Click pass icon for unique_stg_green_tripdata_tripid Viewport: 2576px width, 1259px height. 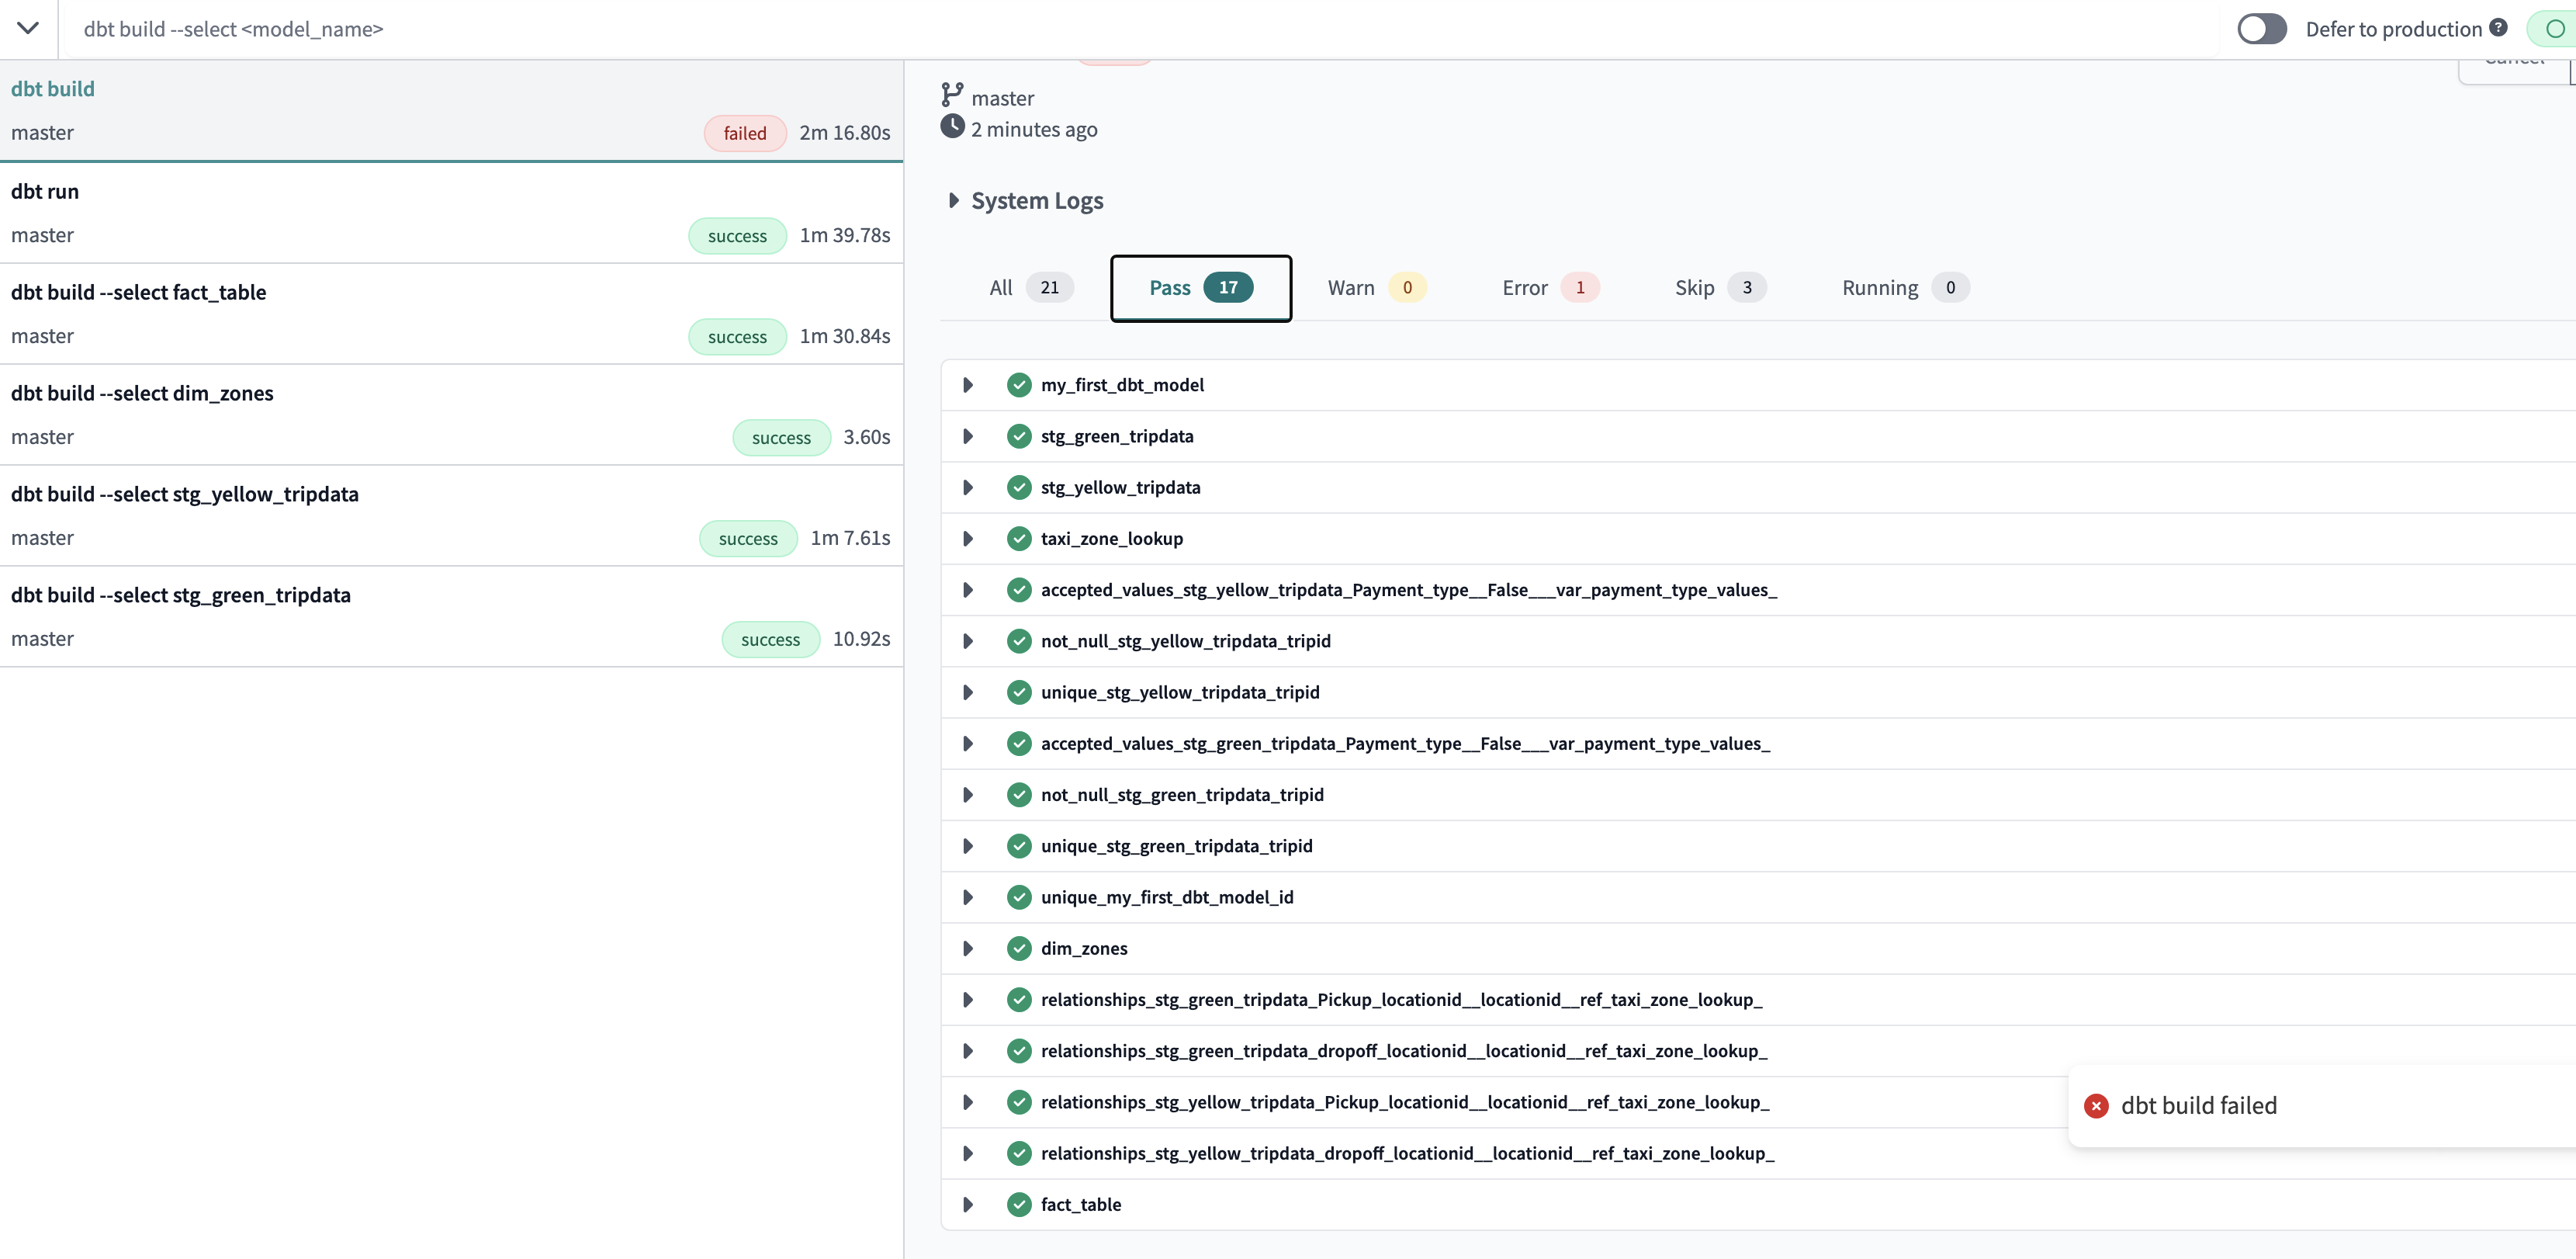pos(1019,846)
